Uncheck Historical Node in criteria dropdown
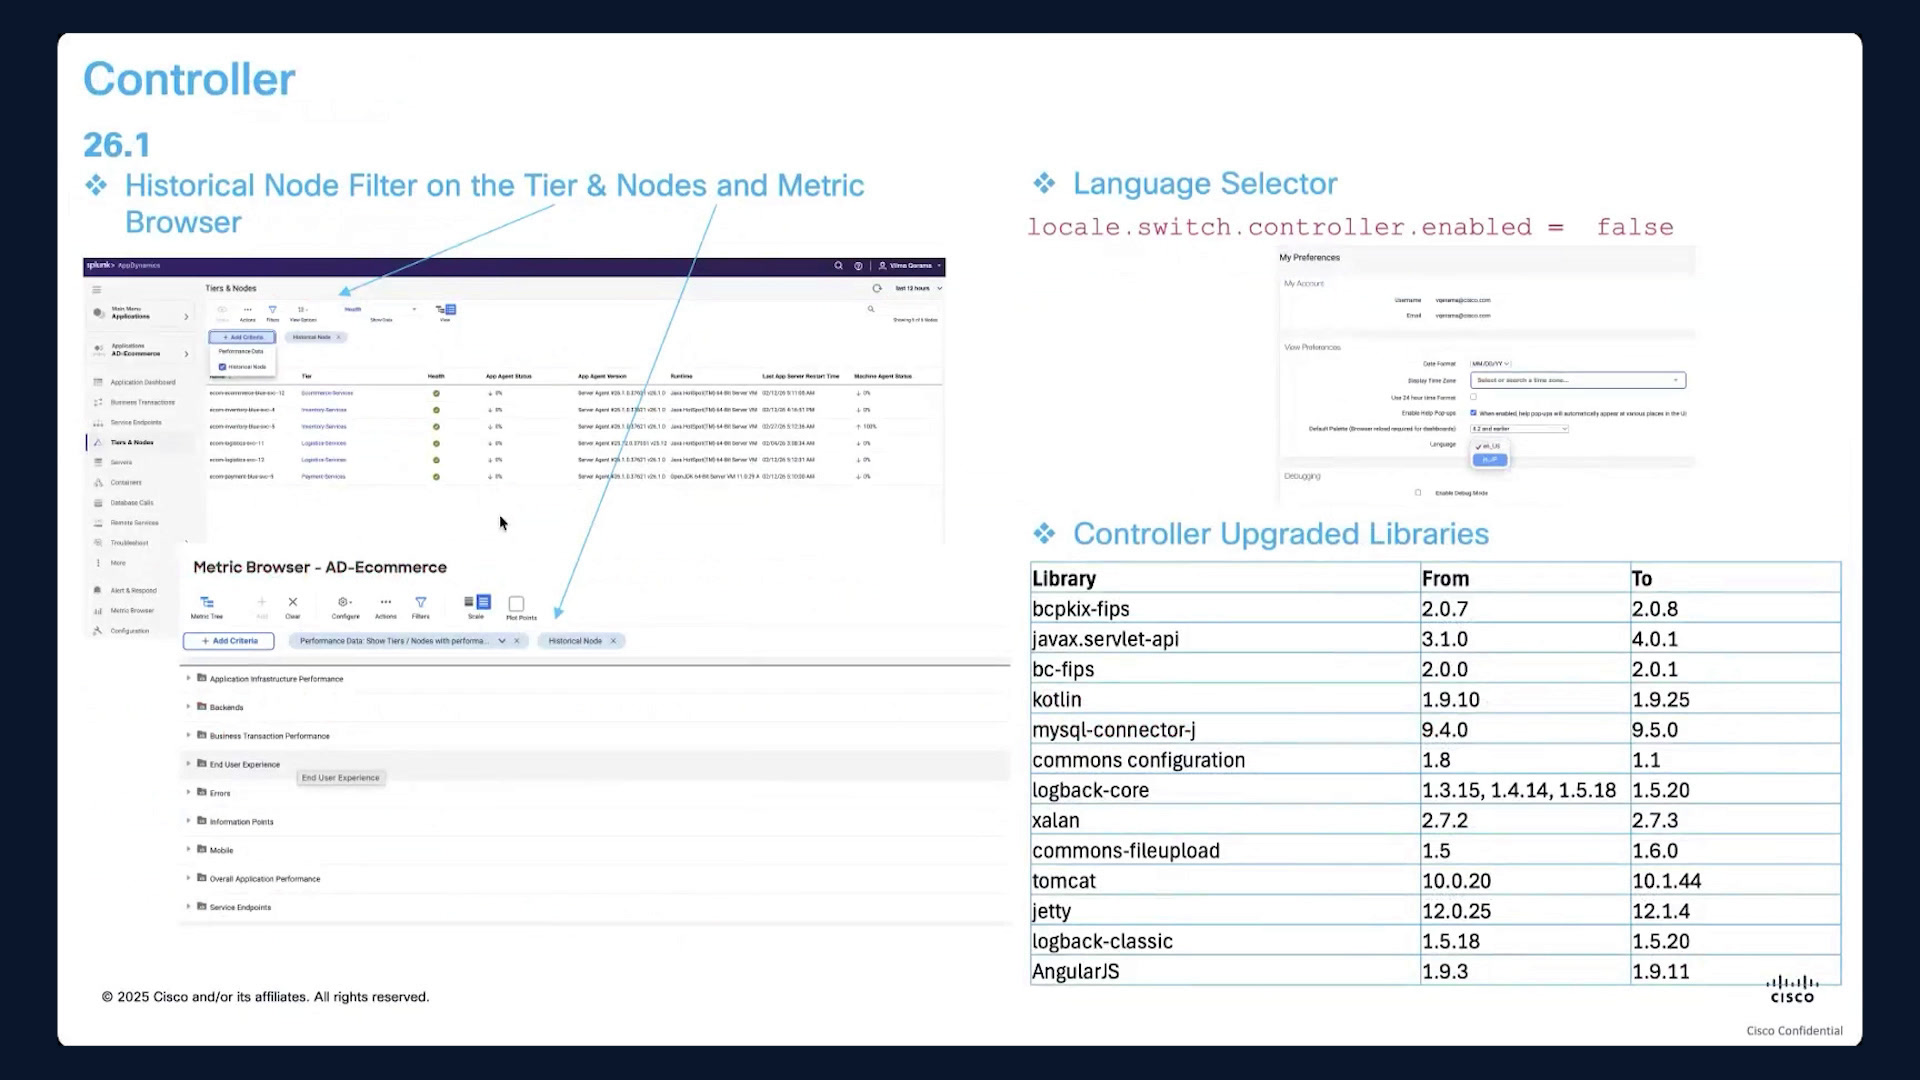The width and height of the screenshot is (1920, 1080). (x=222, y=367)
